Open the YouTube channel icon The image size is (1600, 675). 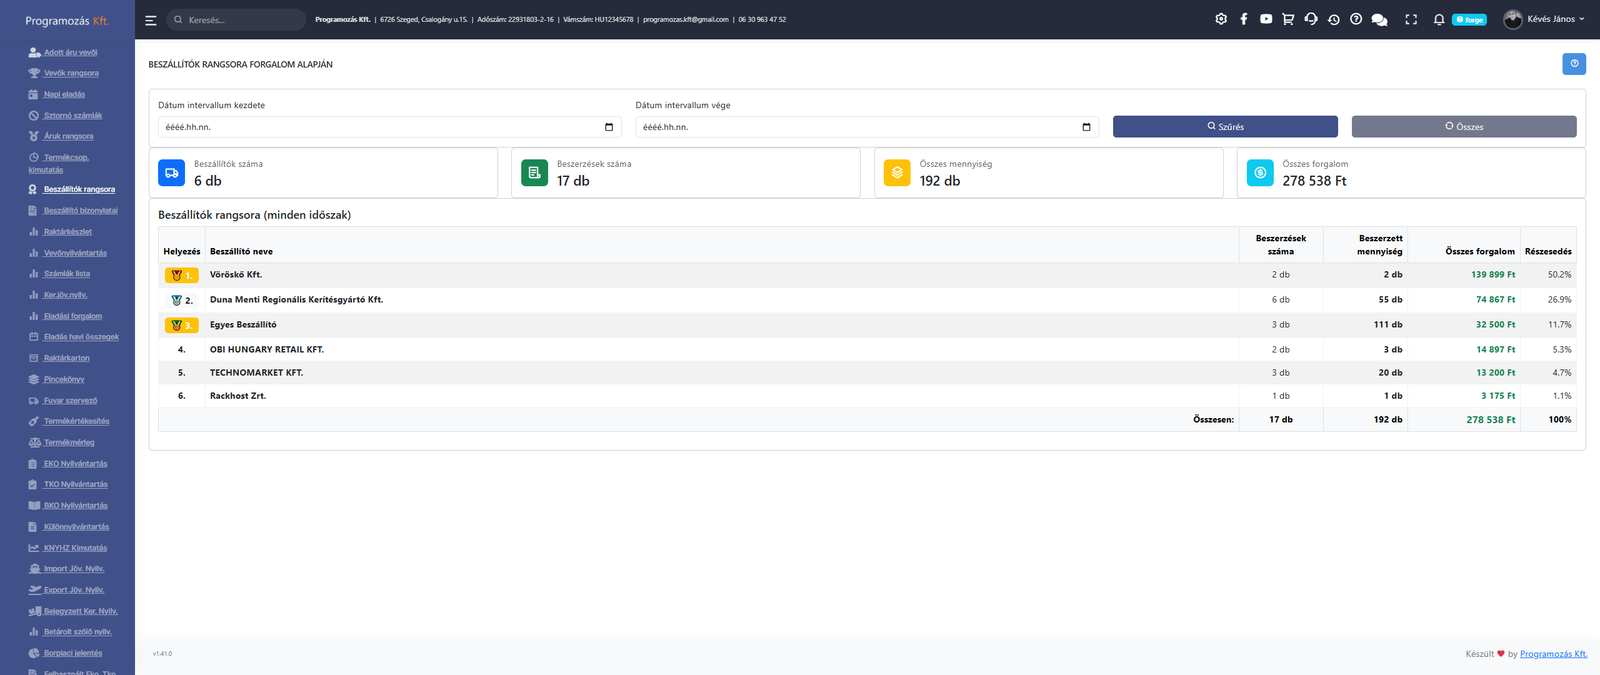tap(1266, 19)
